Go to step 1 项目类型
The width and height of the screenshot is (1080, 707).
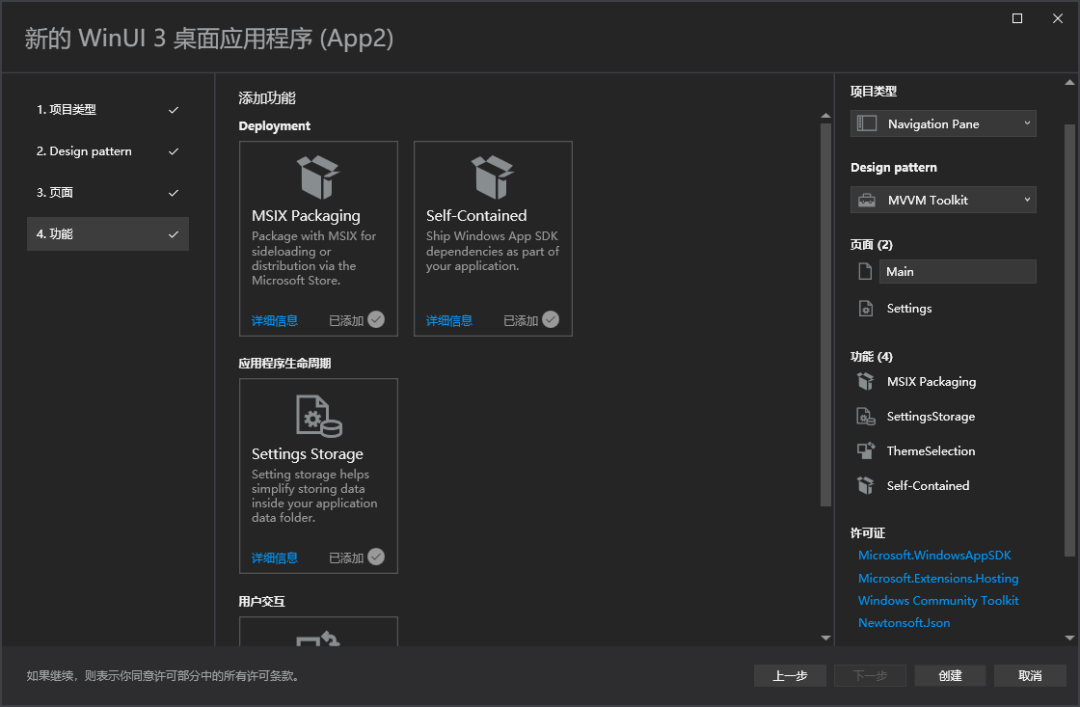[107, 110]
